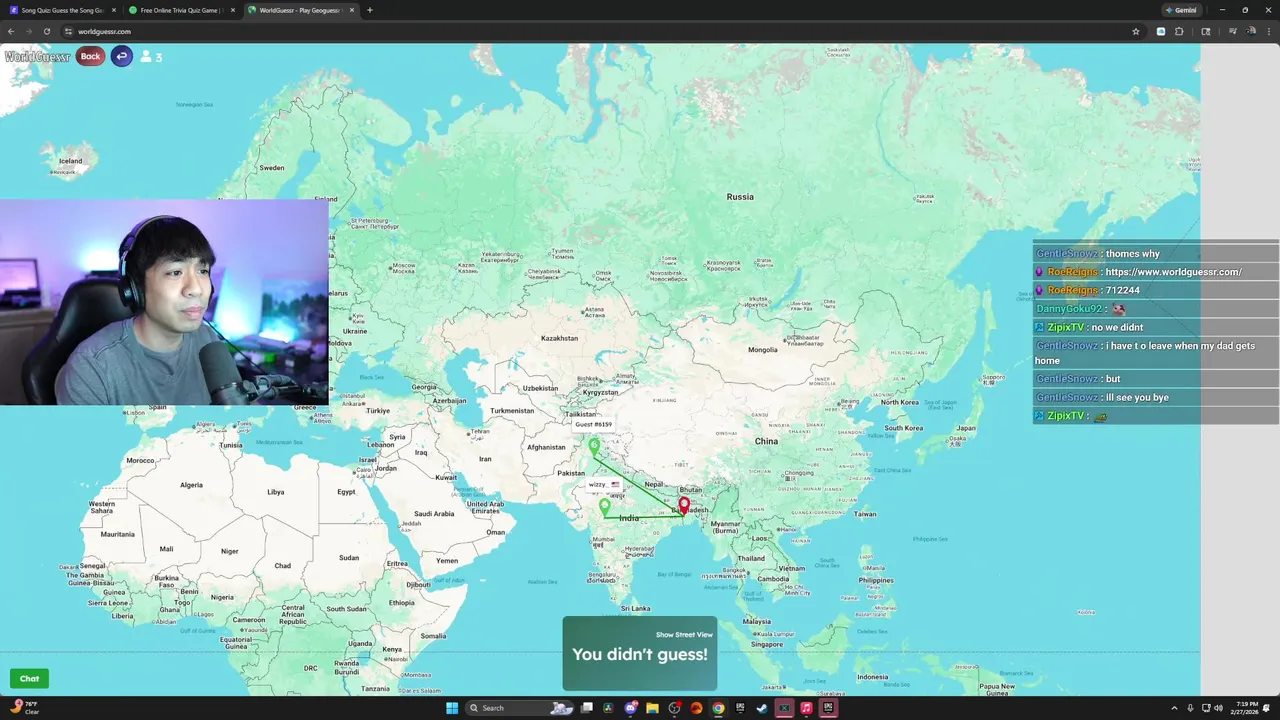Viewport: 1280px width, 720px height.
Task: Click the site information icon
Action: (x=68, y=31)
